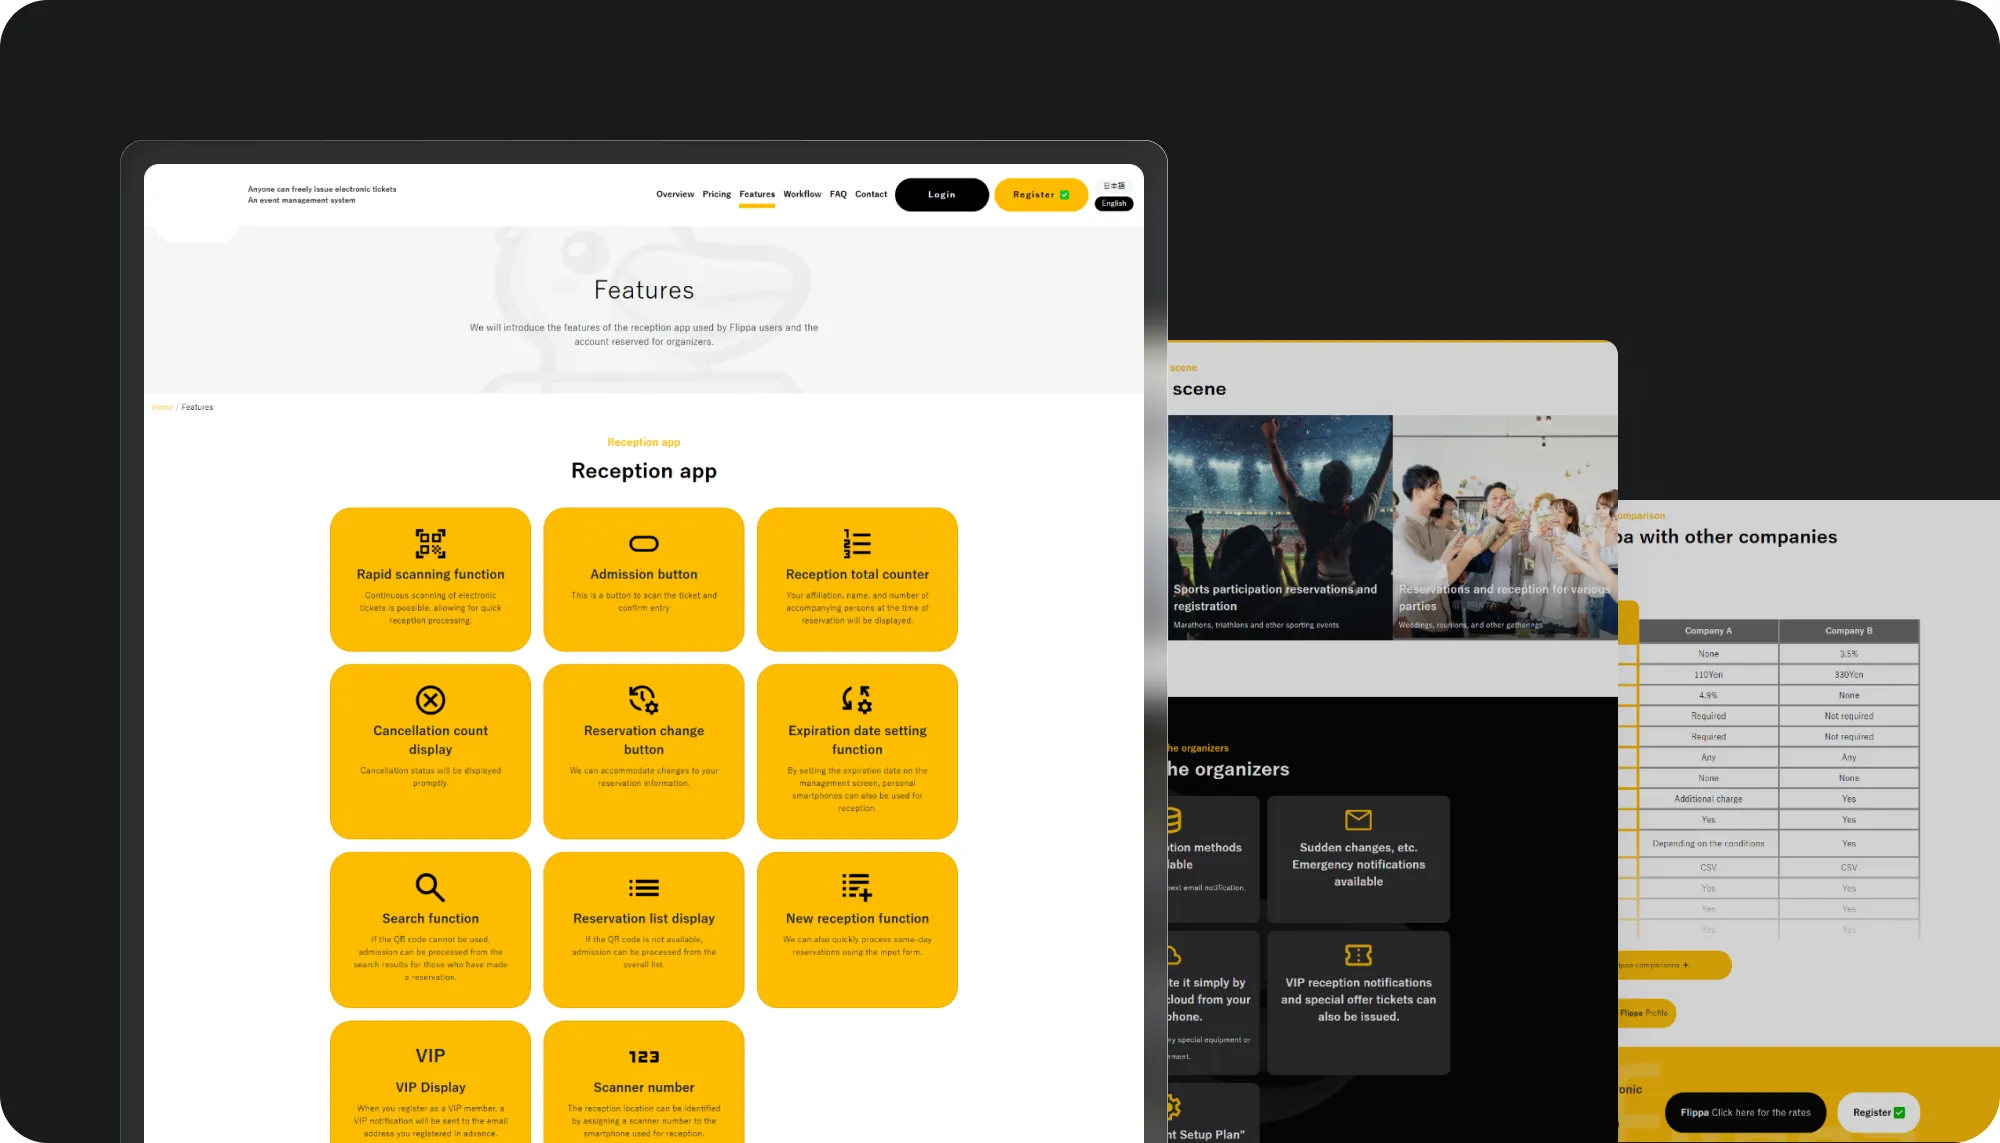The image size is (2000, 1143).
Task: Click the Rapid scanning QR code icon
Action: [430, 543]
